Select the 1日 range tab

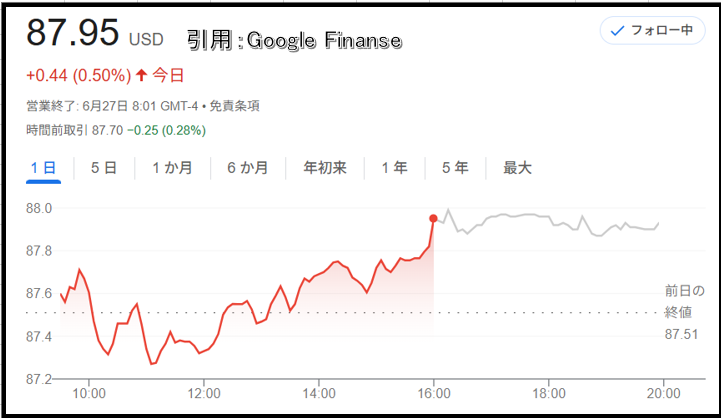(x=43, y=168)
